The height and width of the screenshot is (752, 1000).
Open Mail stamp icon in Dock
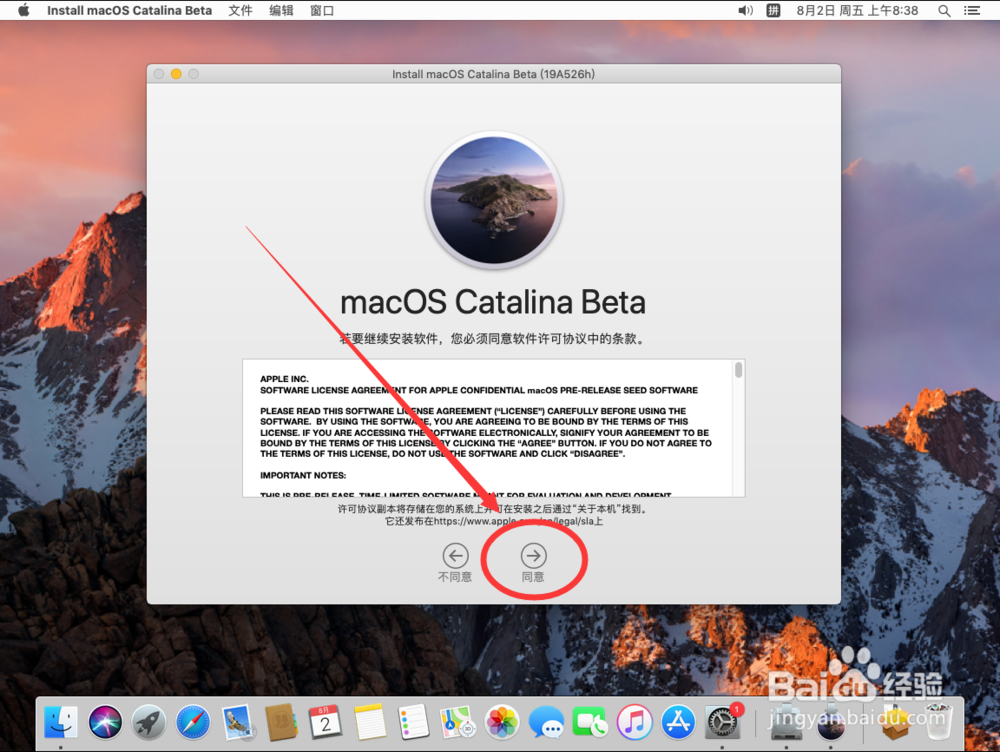[x=238, y=722]
